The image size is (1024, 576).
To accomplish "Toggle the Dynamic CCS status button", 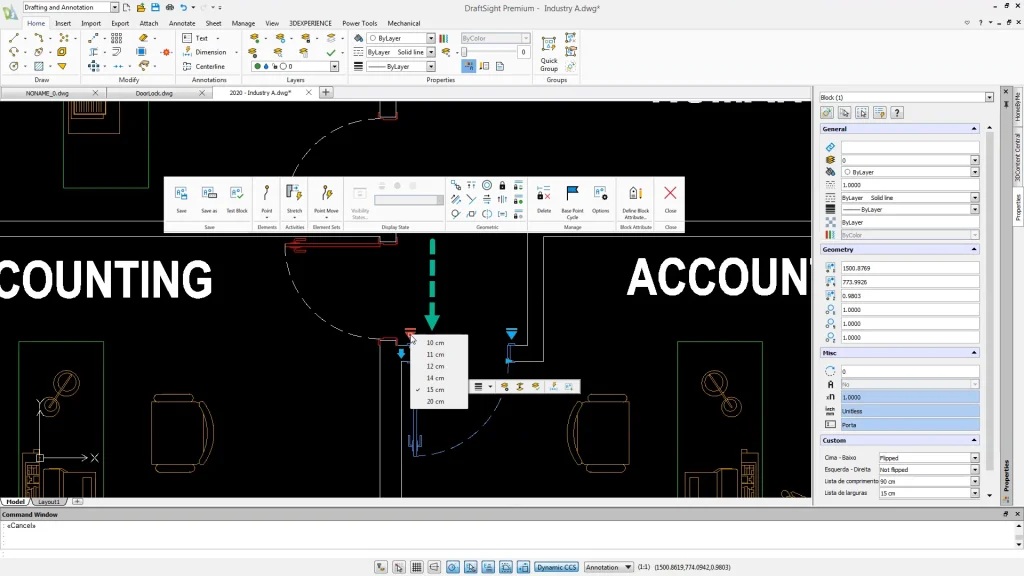I will click(x=556, y=567).
